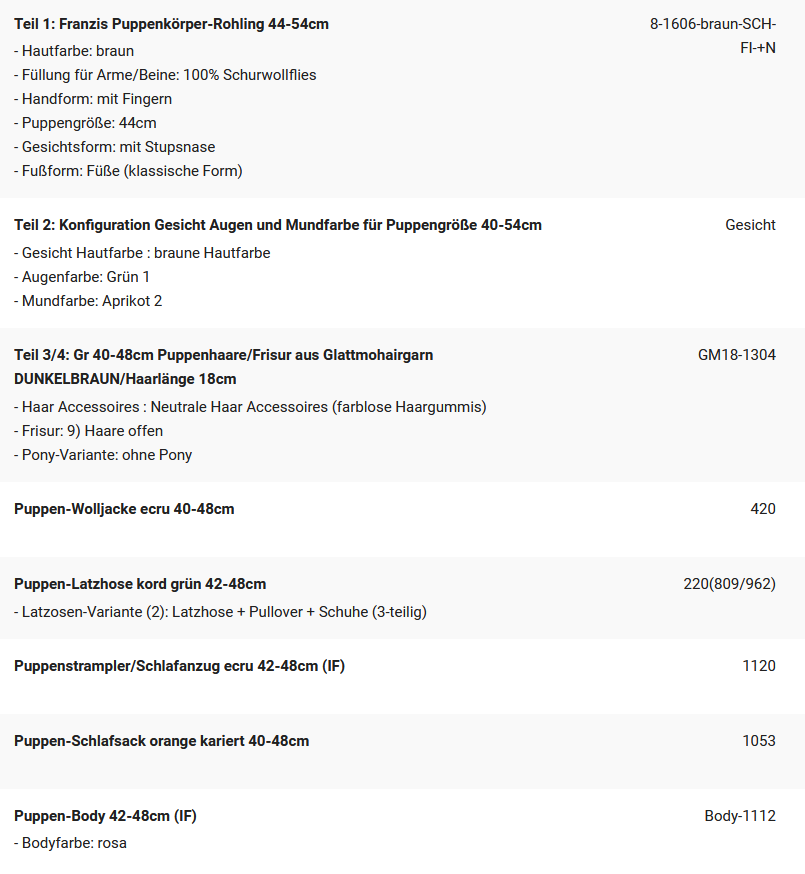The height and width of the screenshot is (874, 805).
Task: Click Frisur: 9) Haare offen line
Action: click(88, 431)
